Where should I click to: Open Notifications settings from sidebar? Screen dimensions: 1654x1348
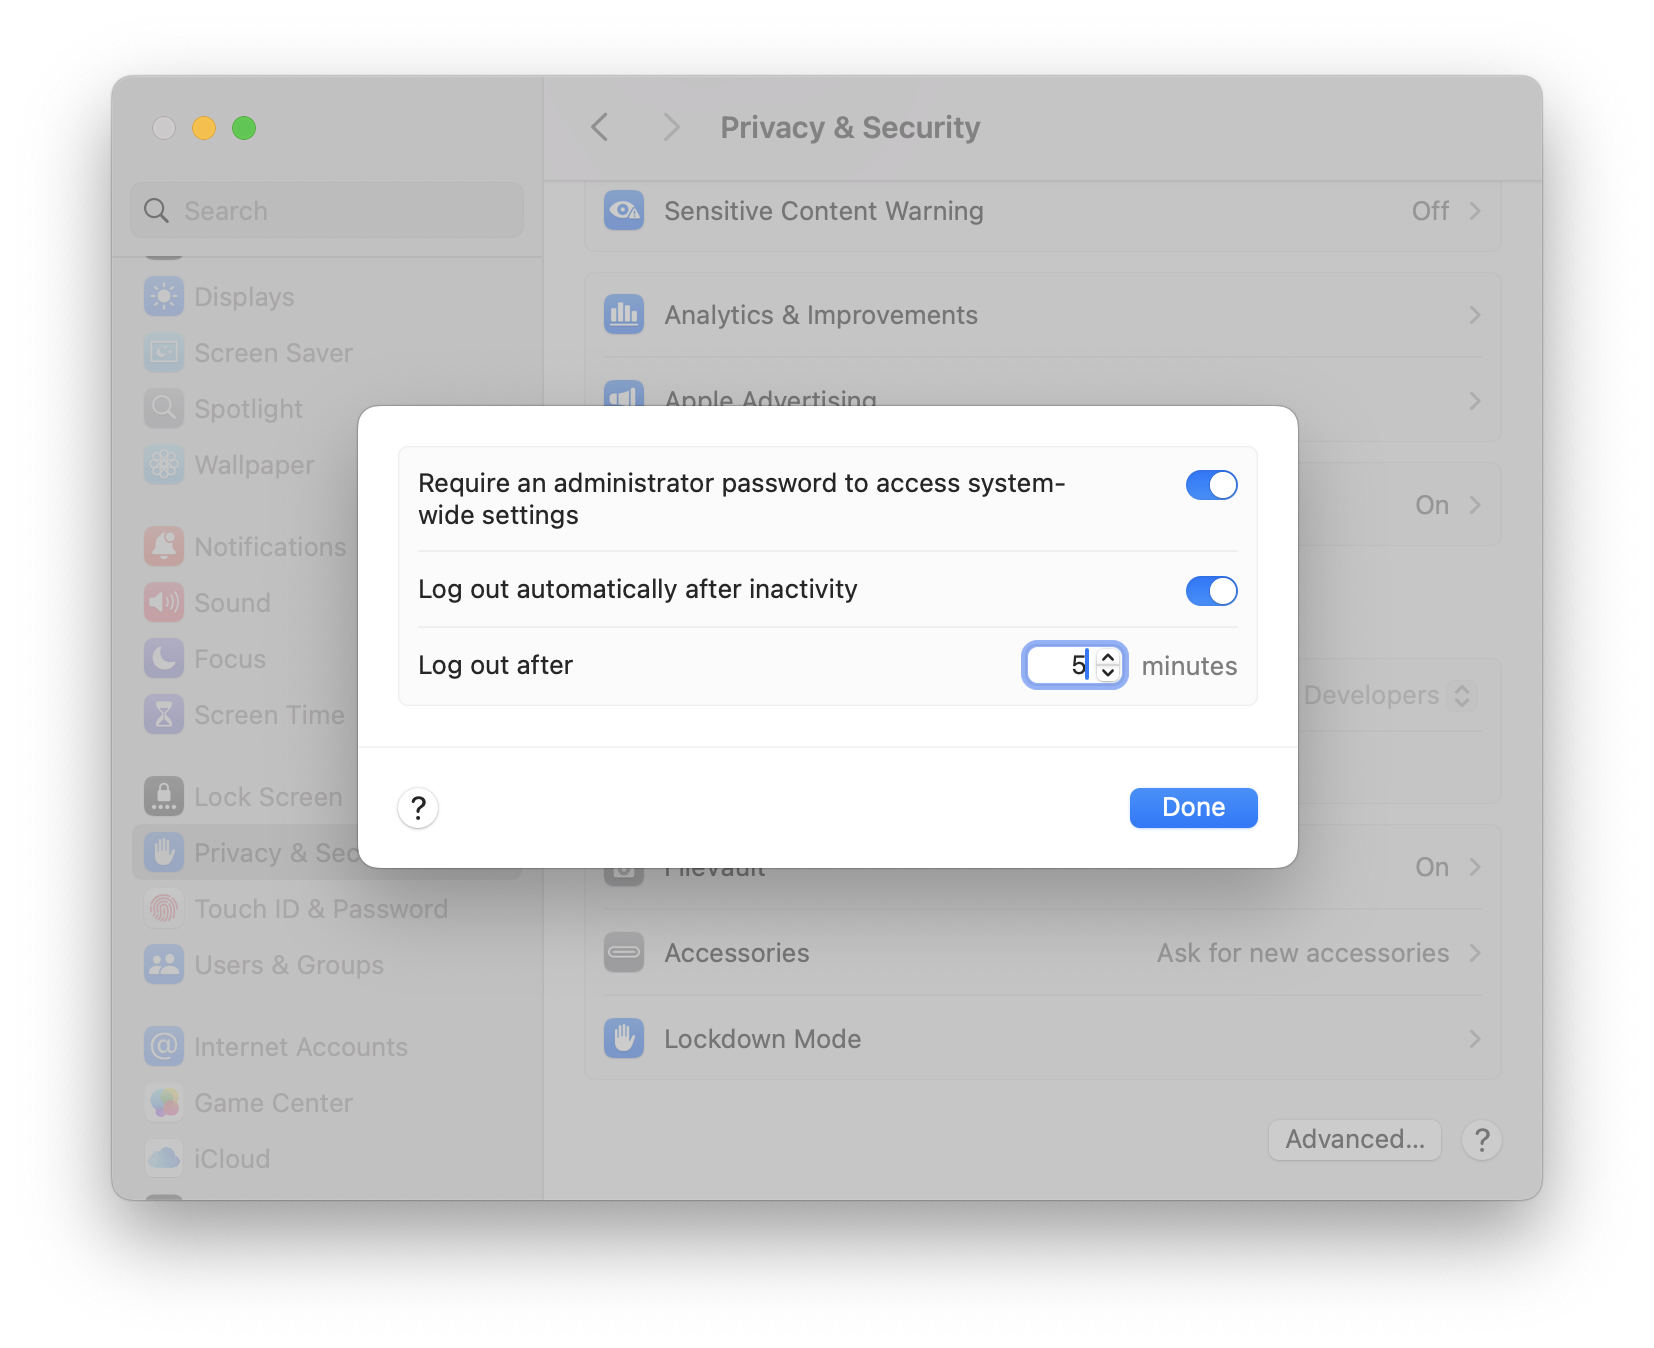pos(164,546)
